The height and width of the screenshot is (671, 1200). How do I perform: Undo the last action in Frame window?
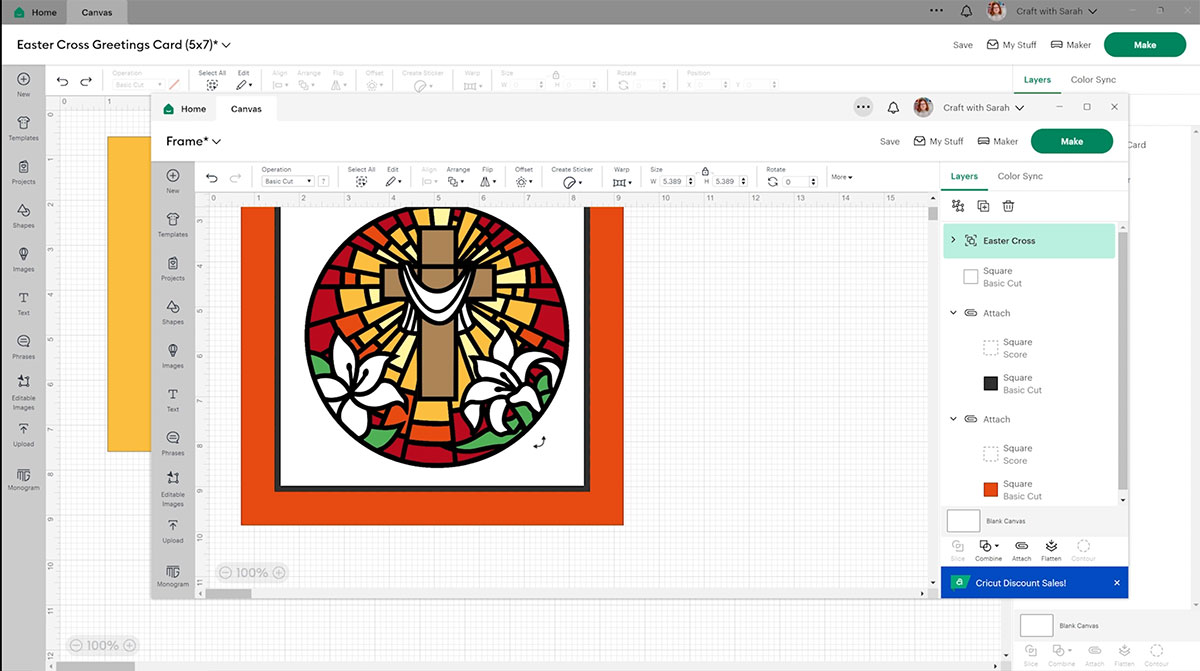(211, 179)
